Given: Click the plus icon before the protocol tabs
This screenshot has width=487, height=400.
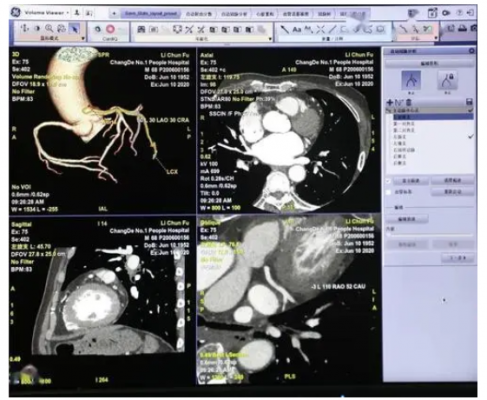Looking at the screenshot, I should click(114, 13).
